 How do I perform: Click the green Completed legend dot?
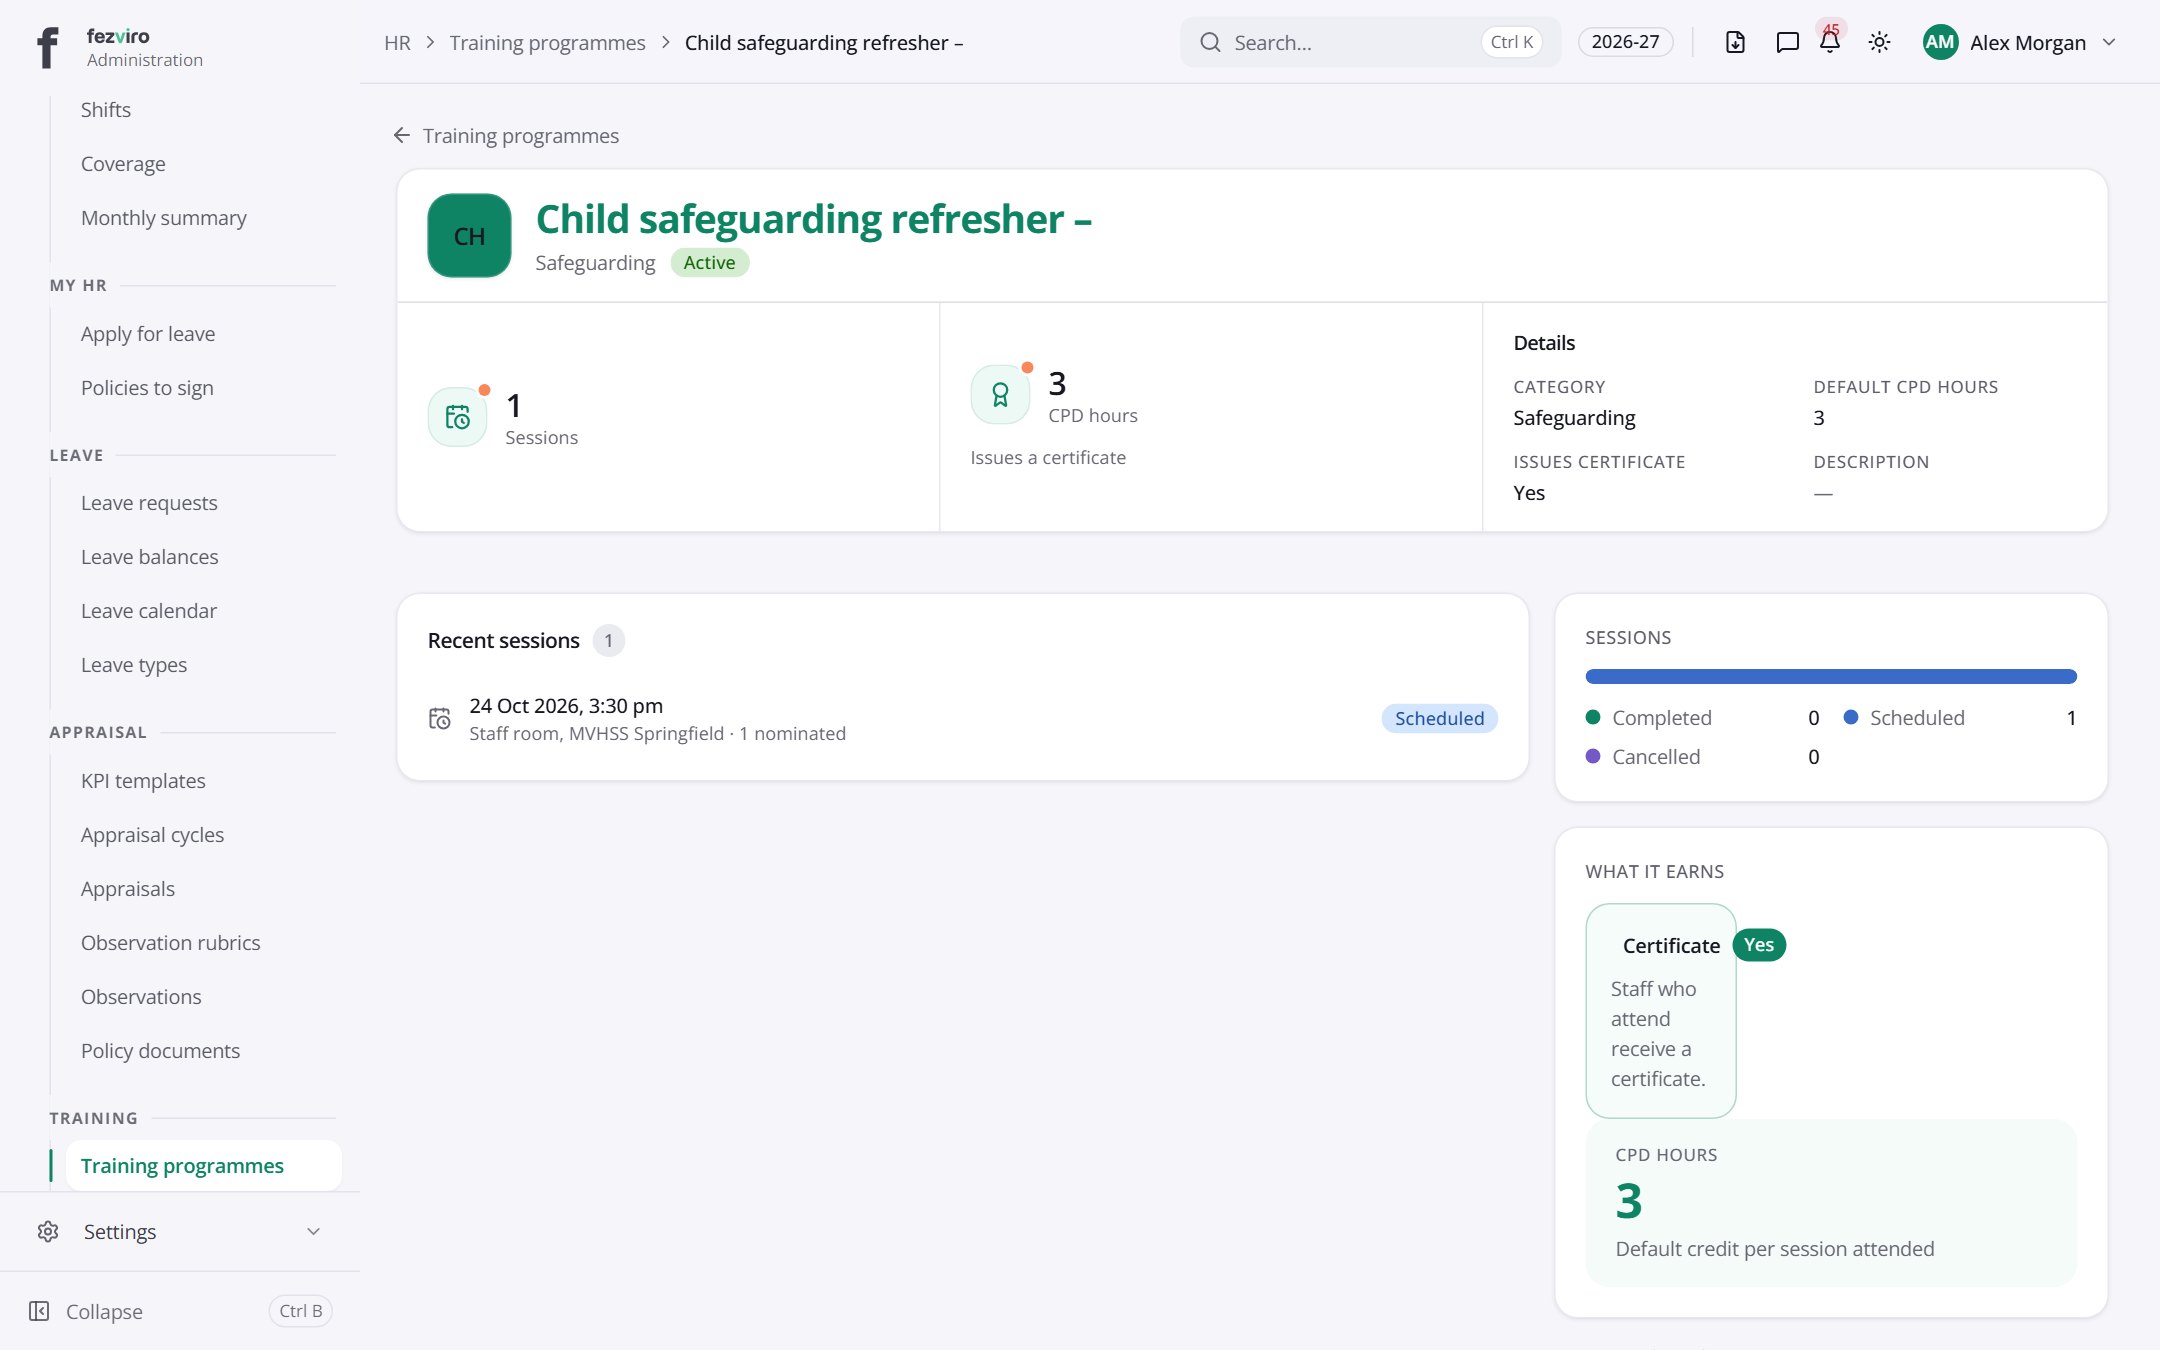pos(1593,717)
